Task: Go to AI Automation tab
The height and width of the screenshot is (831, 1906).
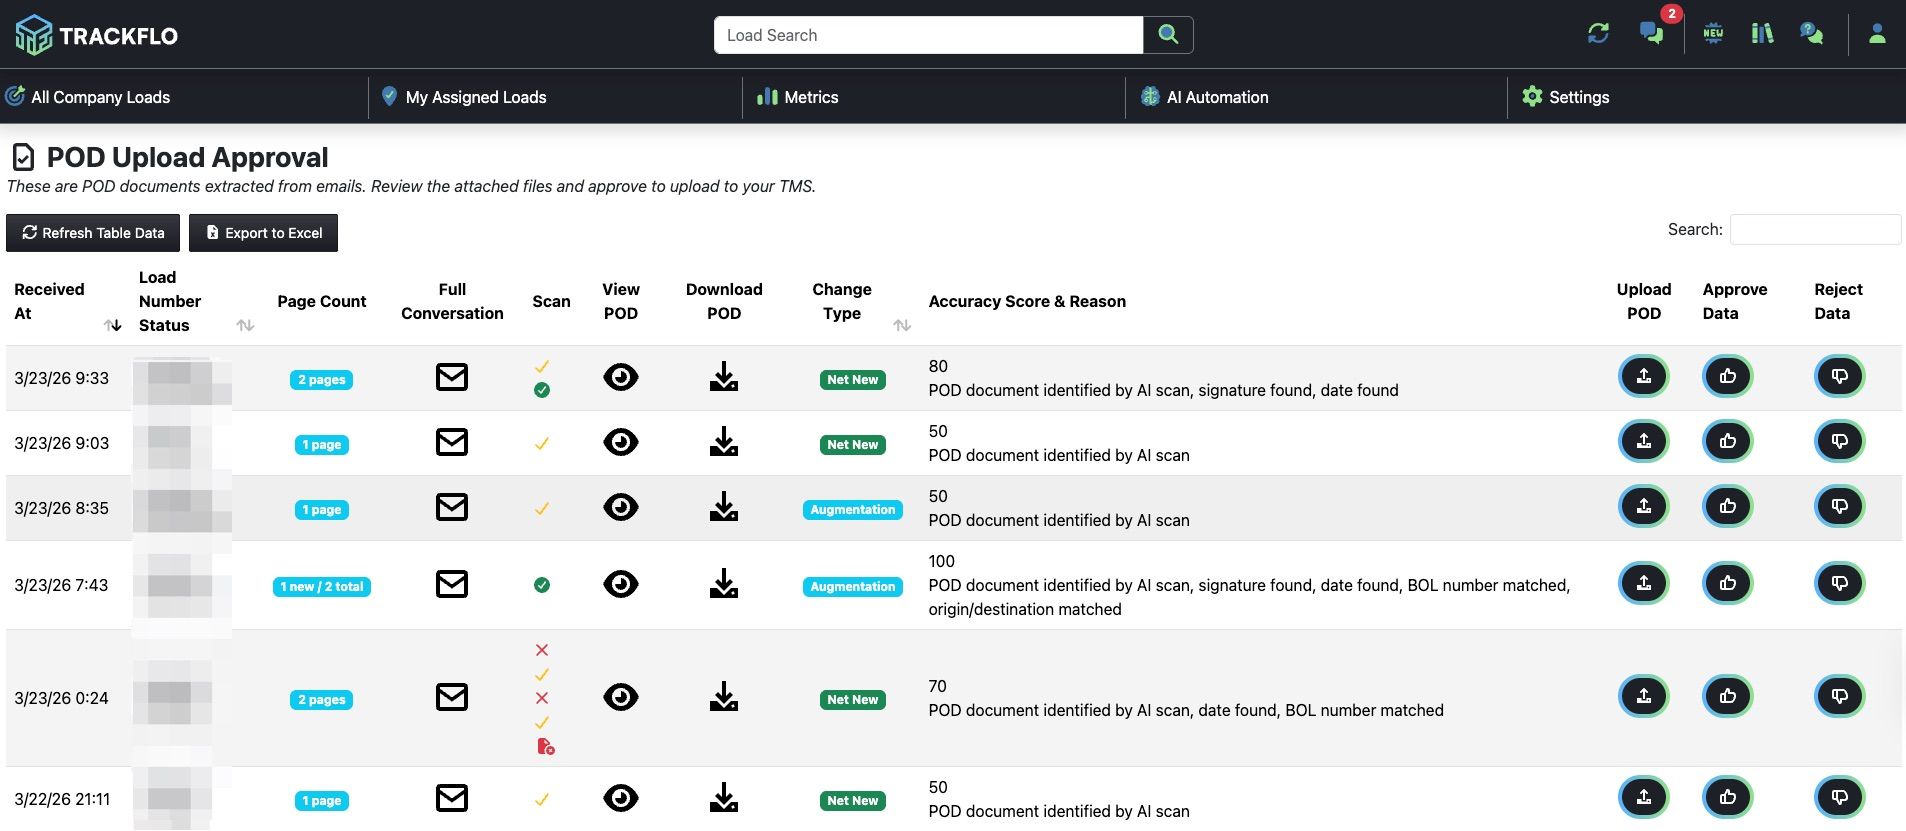Action: [1205, 97]
